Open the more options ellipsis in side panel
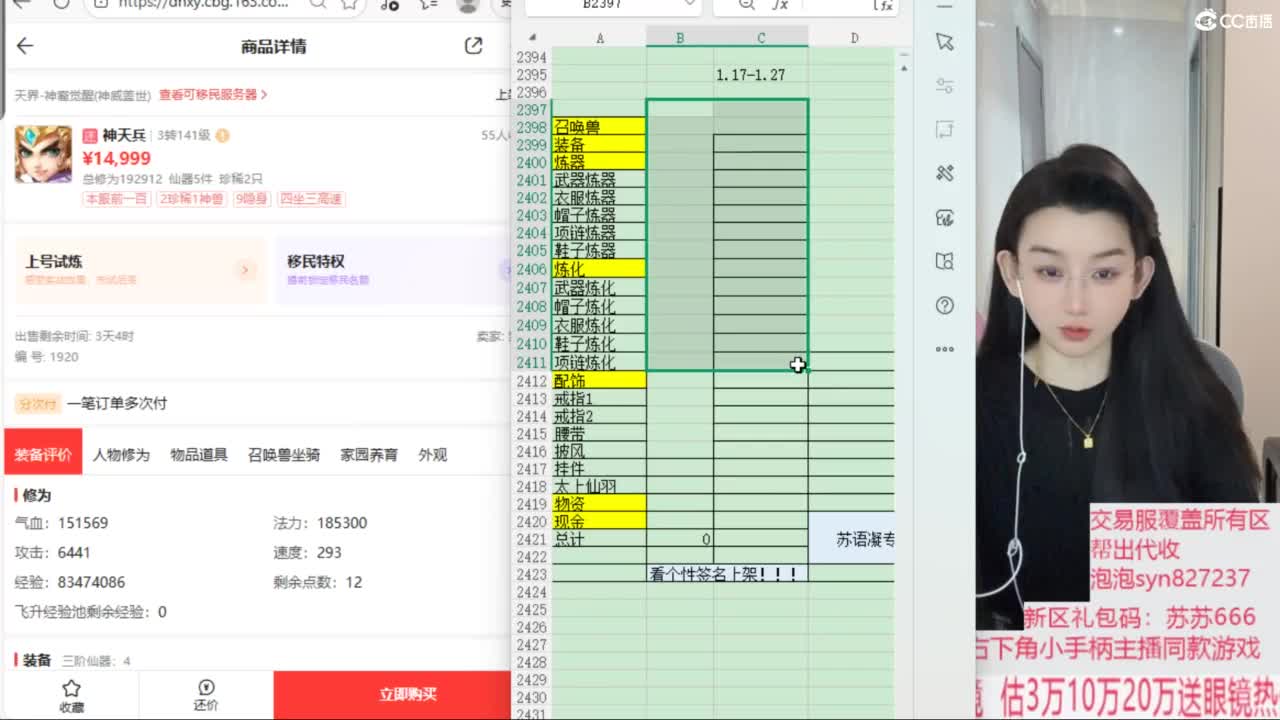1280x720 pixels. (945, 349)
